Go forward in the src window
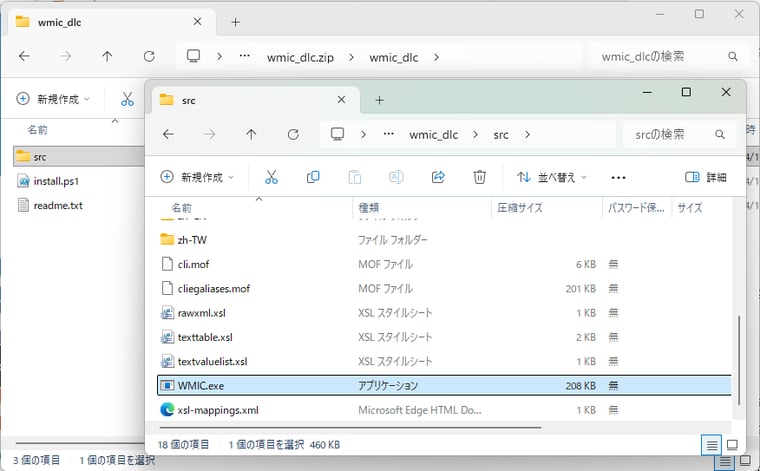760x471 pixels. tap(209, 134)
